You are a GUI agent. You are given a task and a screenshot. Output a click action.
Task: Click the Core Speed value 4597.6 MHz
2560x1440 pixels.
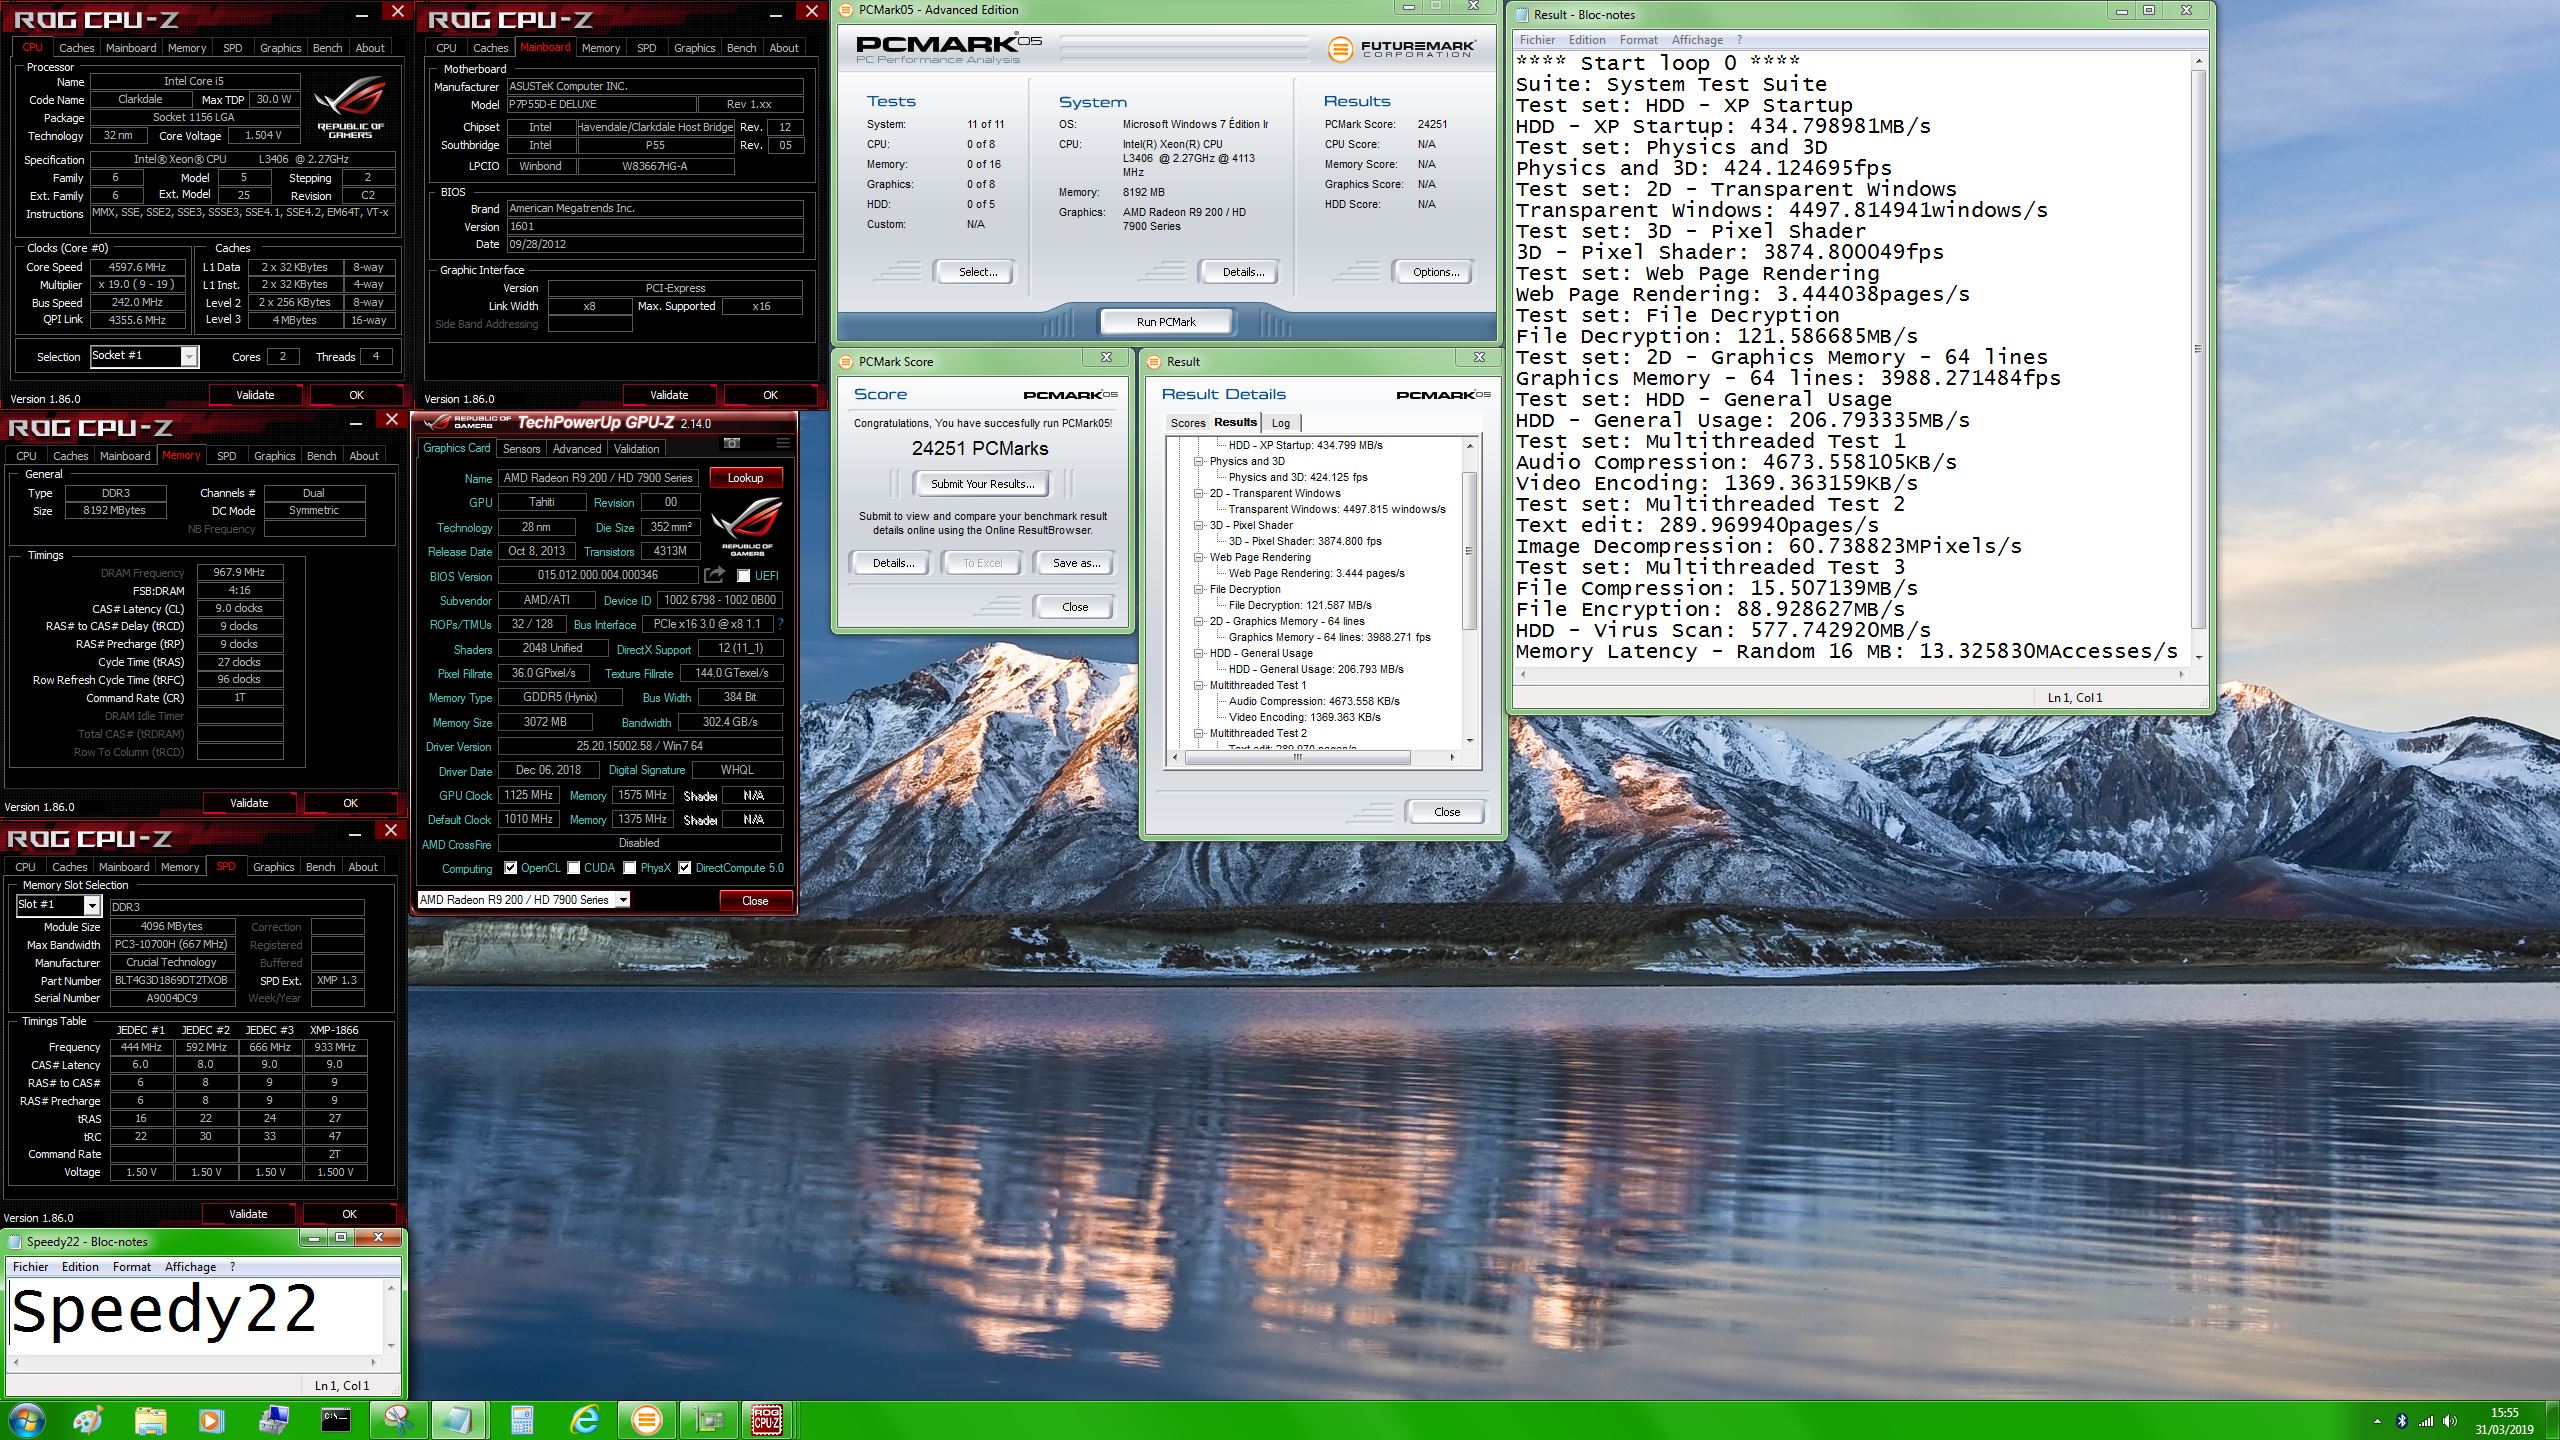[138, 267]
